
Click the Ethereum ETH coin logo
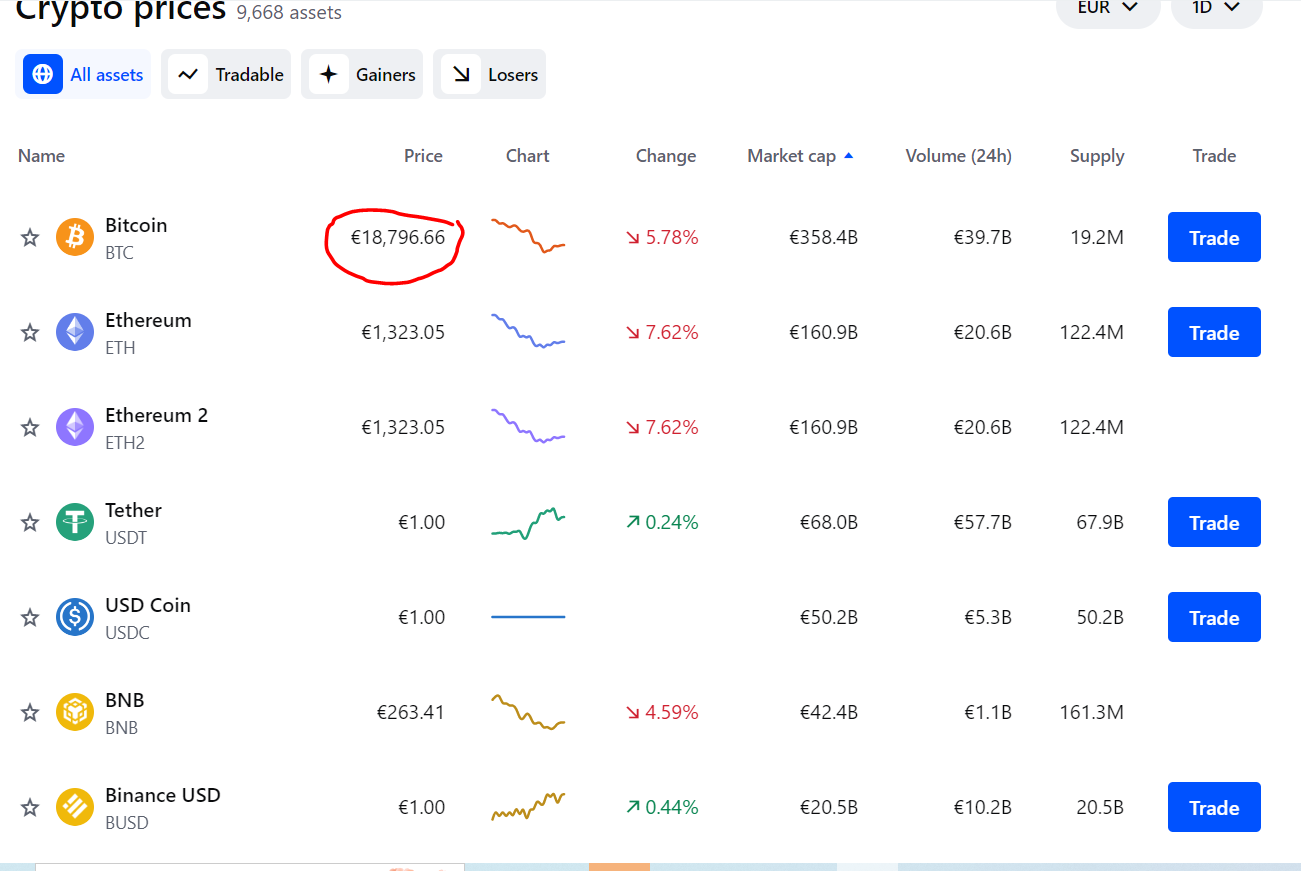pos(75,332)
